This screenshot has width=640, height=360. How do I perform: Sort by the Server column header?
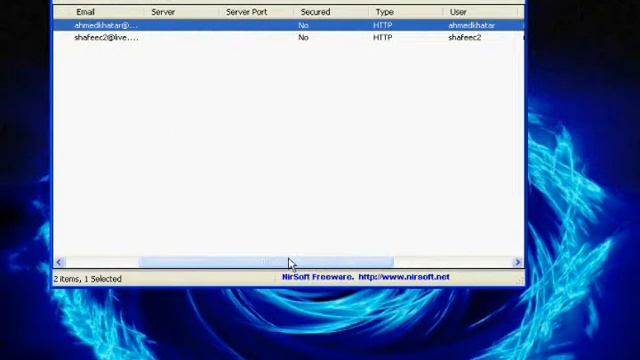pyautogui.click(x=182, y=12)
